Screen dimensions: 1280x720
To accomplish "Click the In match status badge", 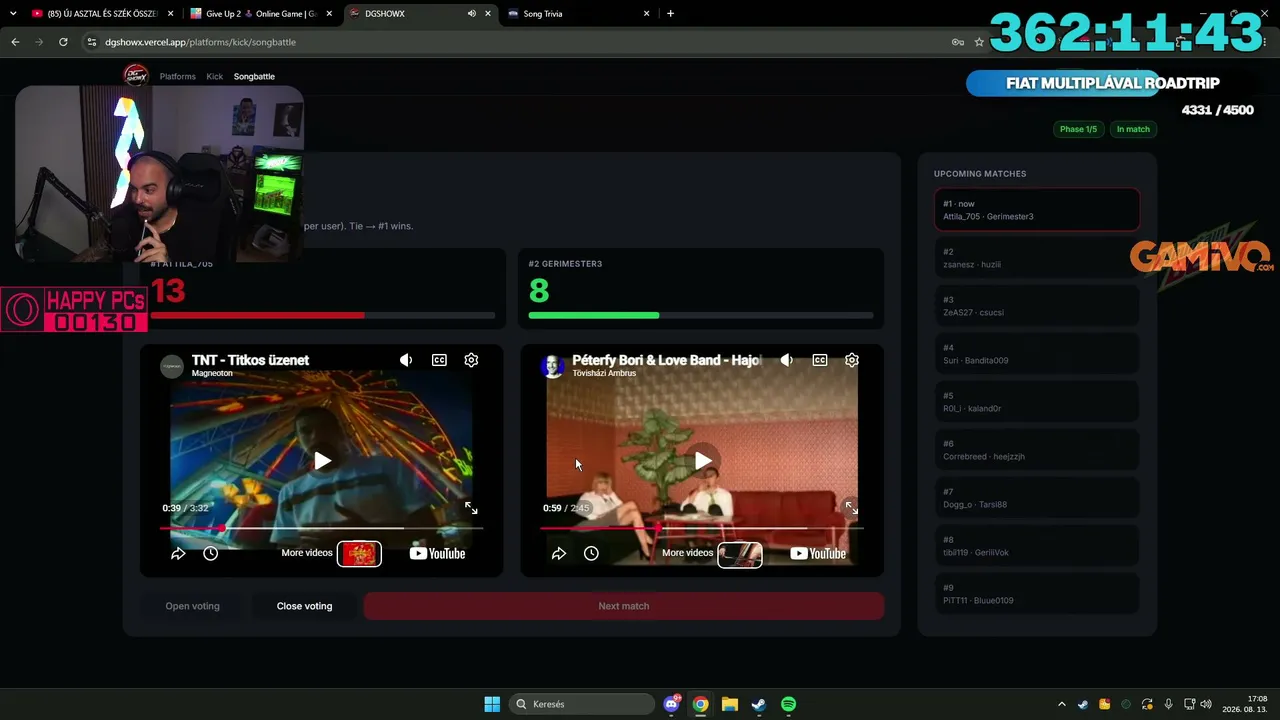I will click(x=1133, y=129).
